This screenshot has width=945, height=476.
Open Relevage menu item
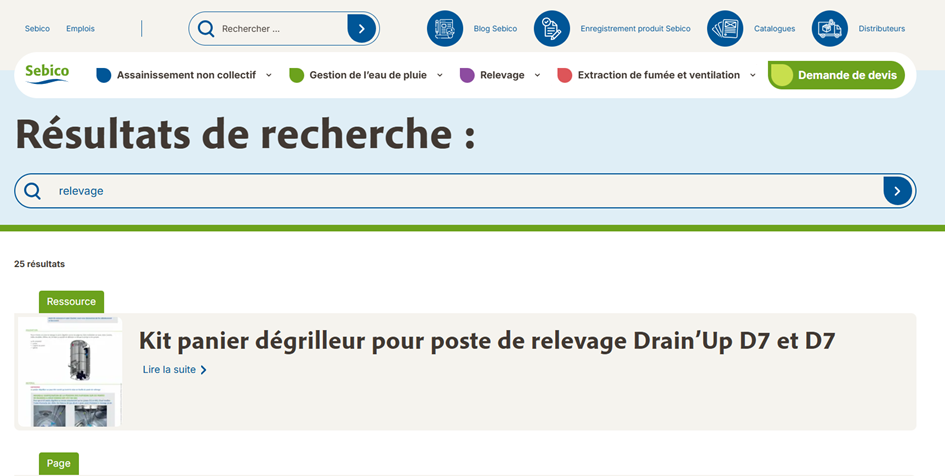502,75
